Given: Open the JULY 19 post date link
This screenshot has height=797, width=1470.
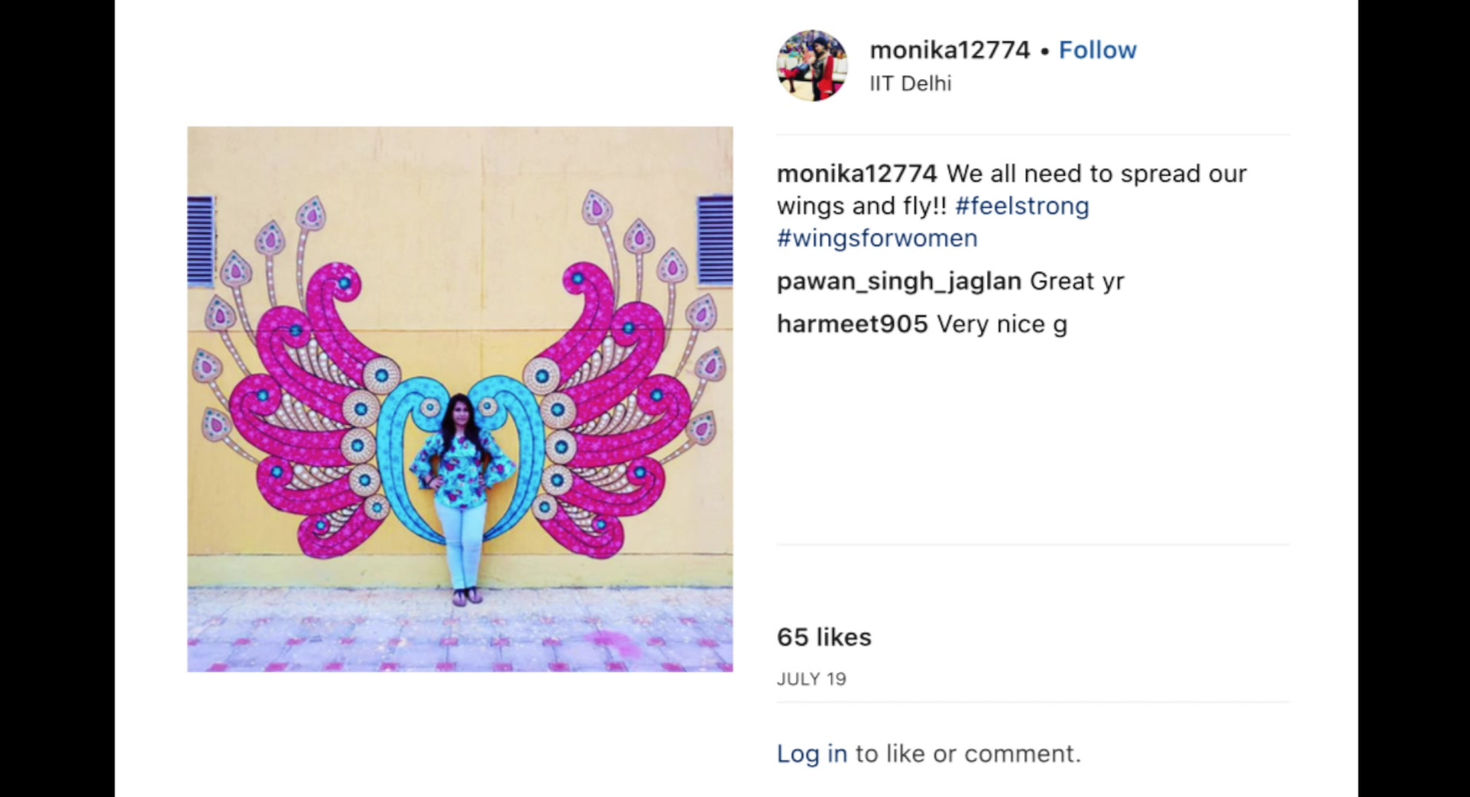Looking at the screenshot, I should tap(811, 679).
